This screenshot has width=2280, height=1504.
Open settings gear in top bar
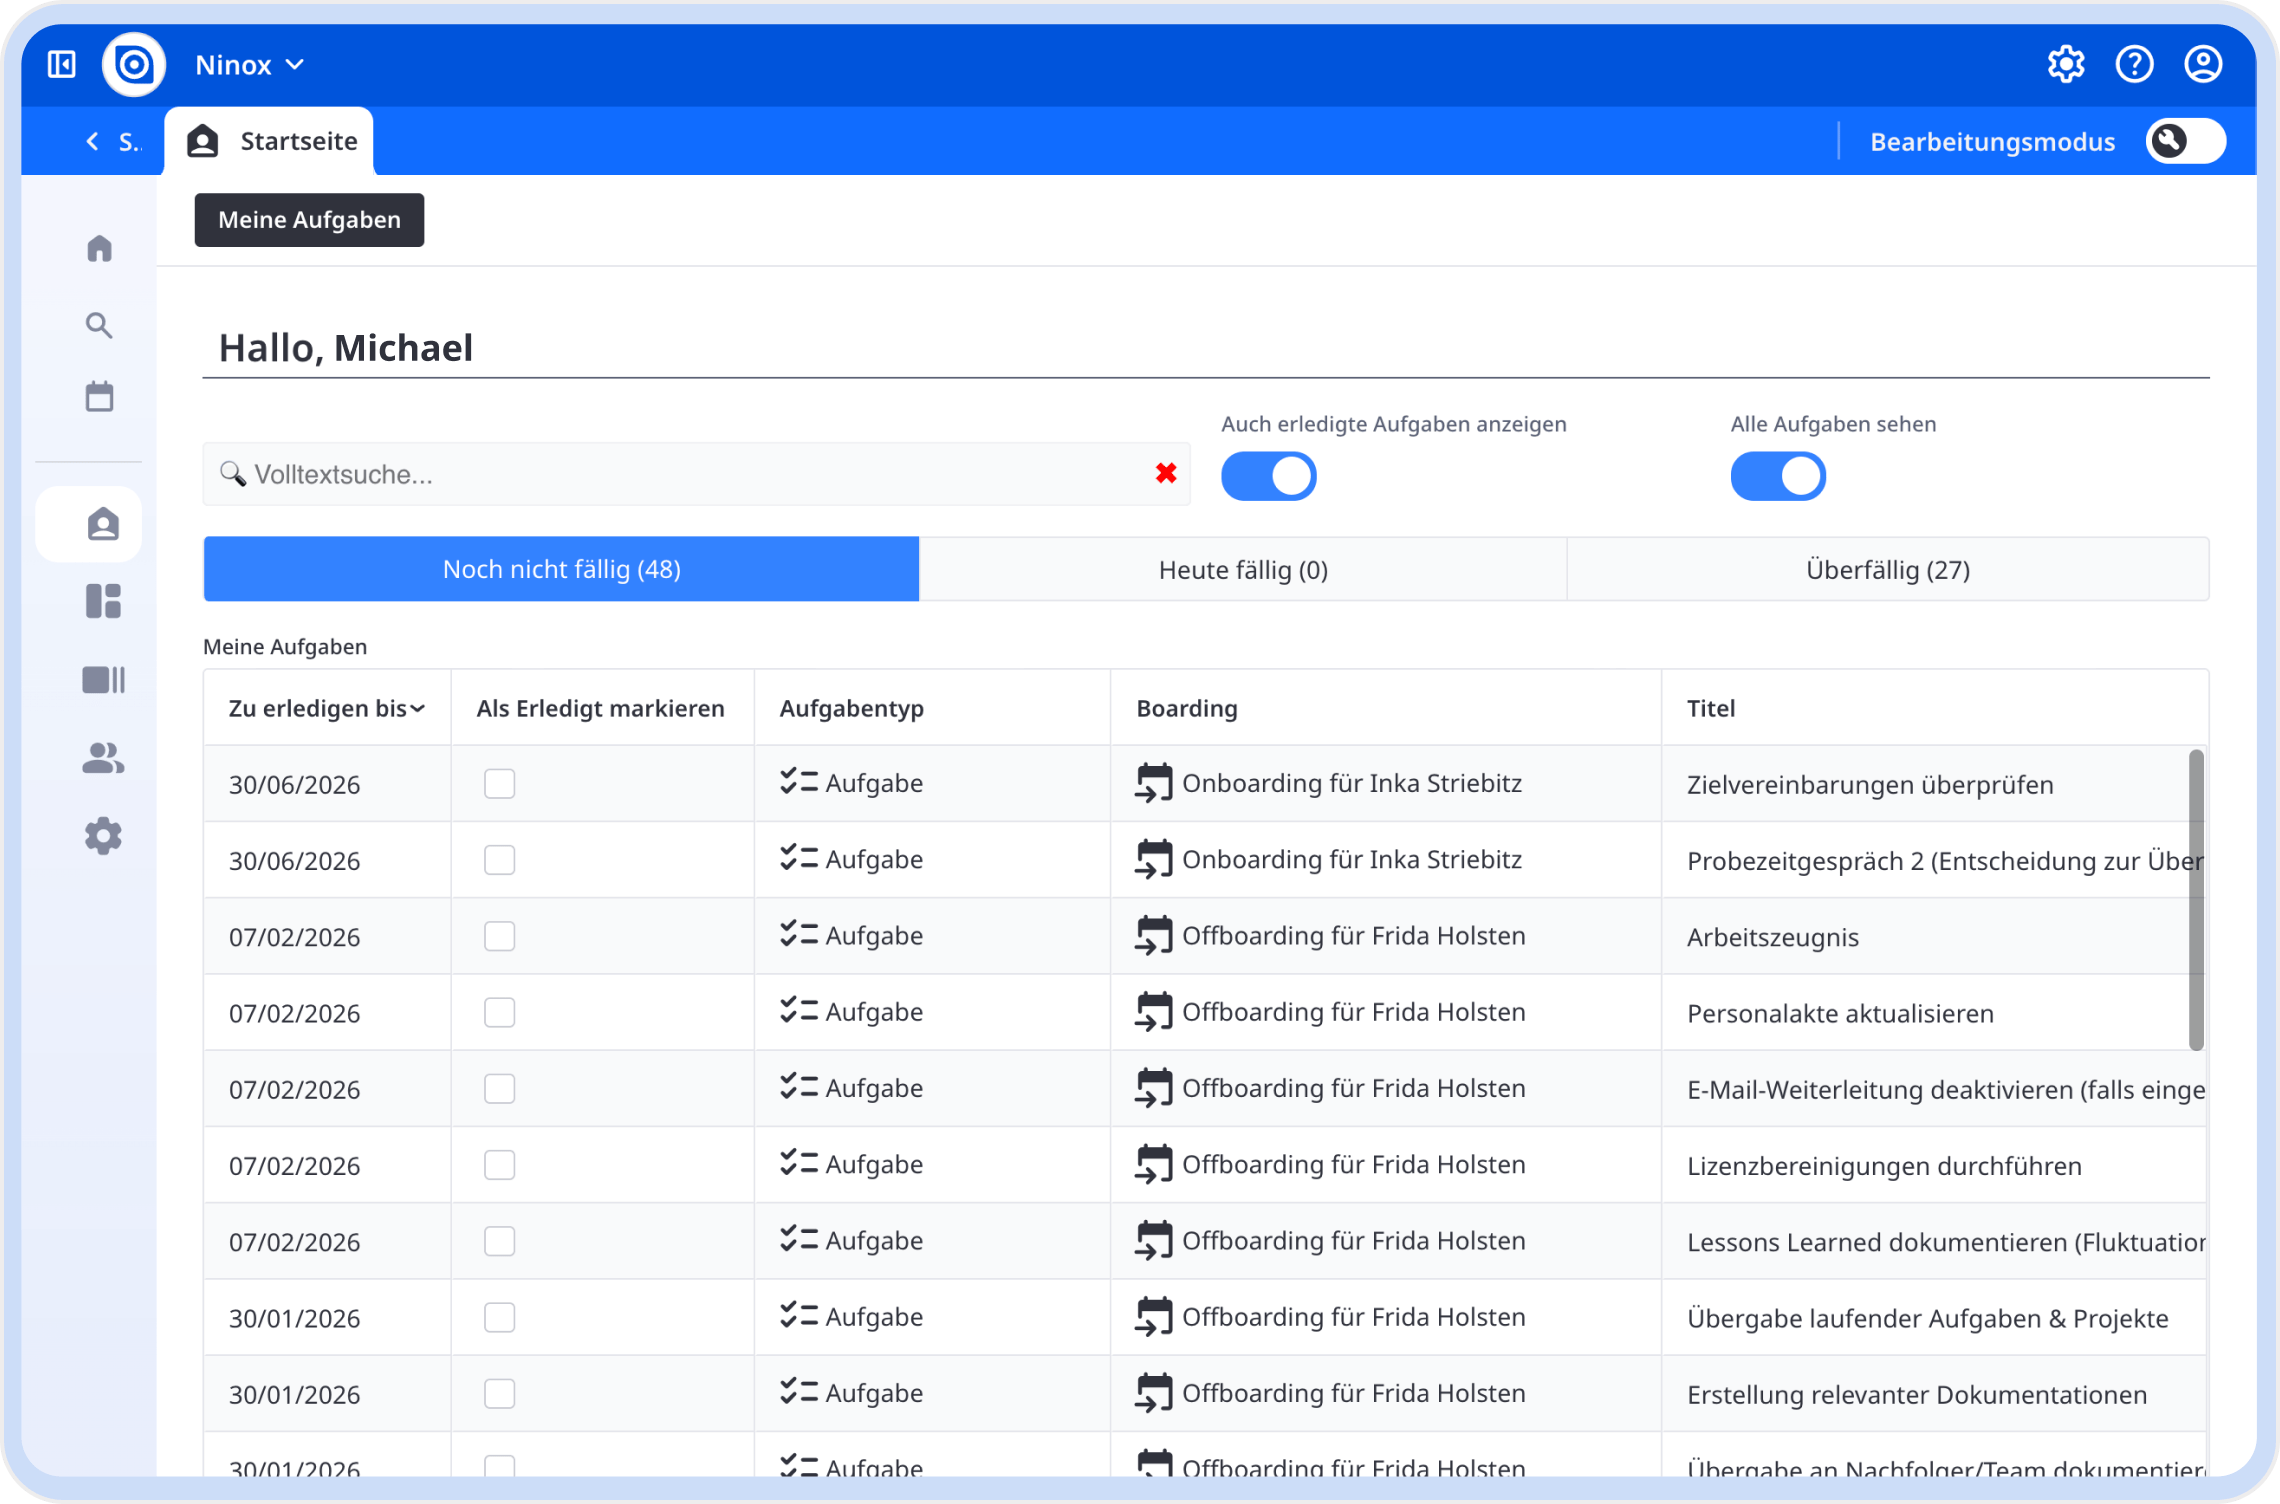click(2065, 65)
